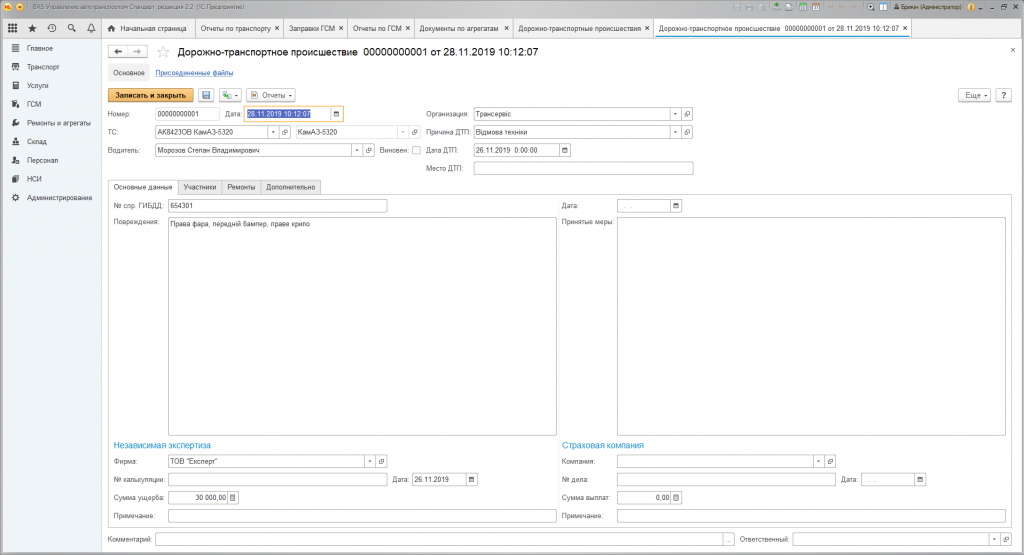Screen dimensions: 1024x555
Task: Expand the ТС vehicle dropdown
Action: point(273,132)
